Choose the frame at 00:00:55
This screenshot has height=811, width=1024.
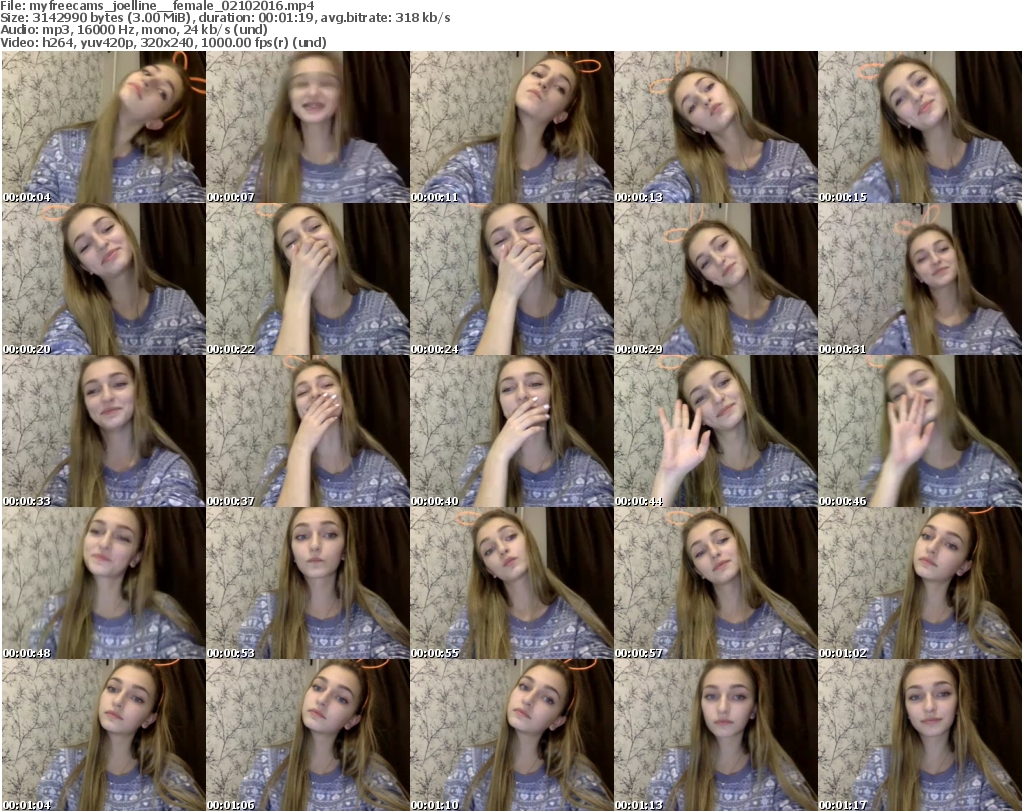coord(511,583)
